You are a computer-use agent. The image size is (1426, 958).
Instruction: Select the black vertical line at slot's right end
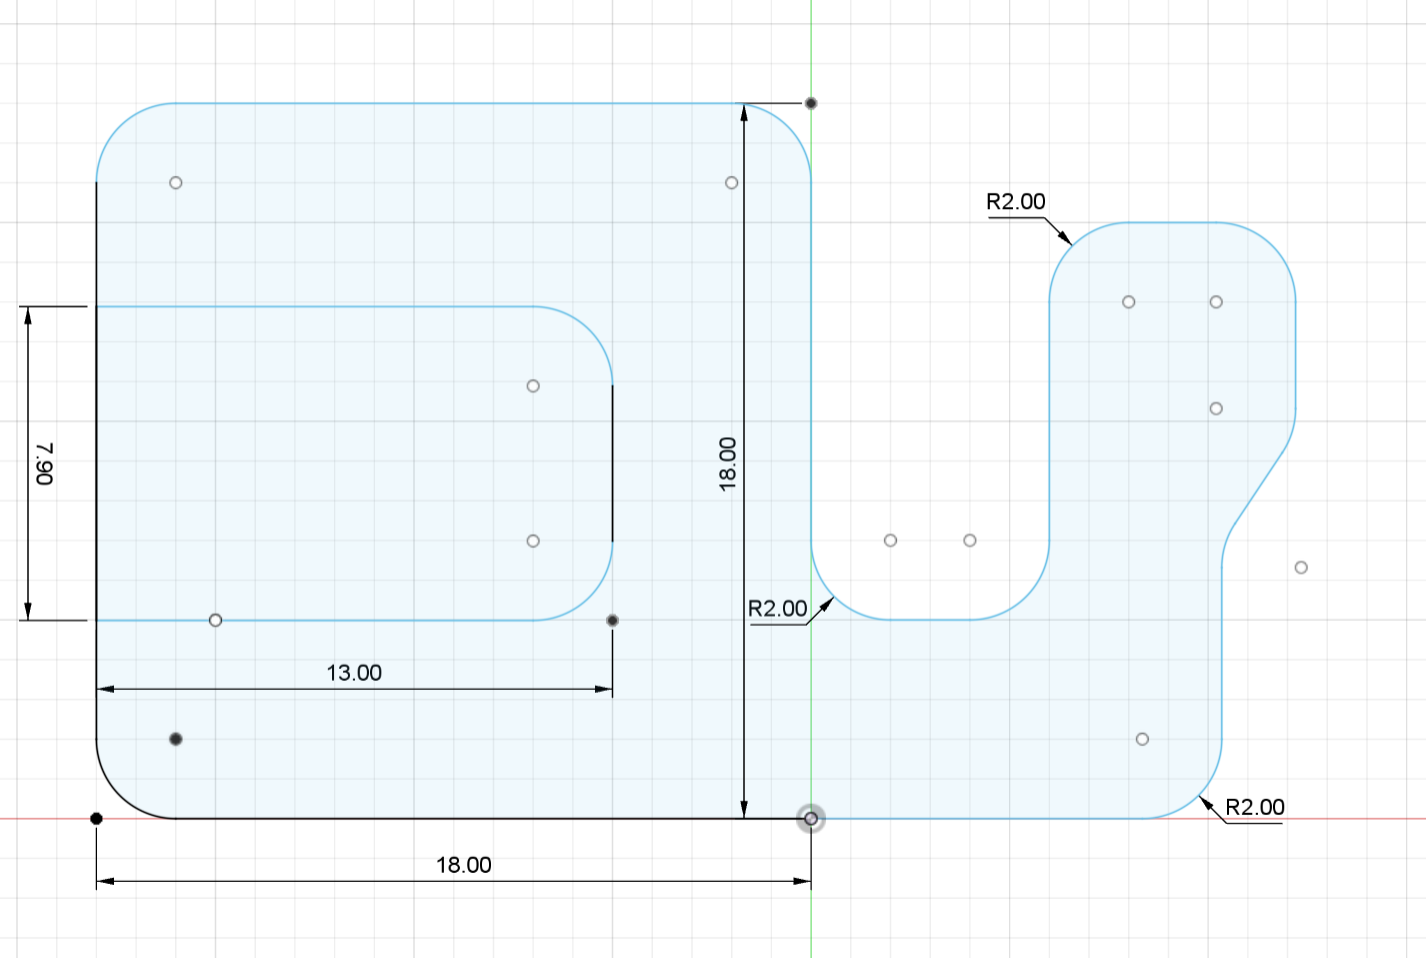pos(612,463)
